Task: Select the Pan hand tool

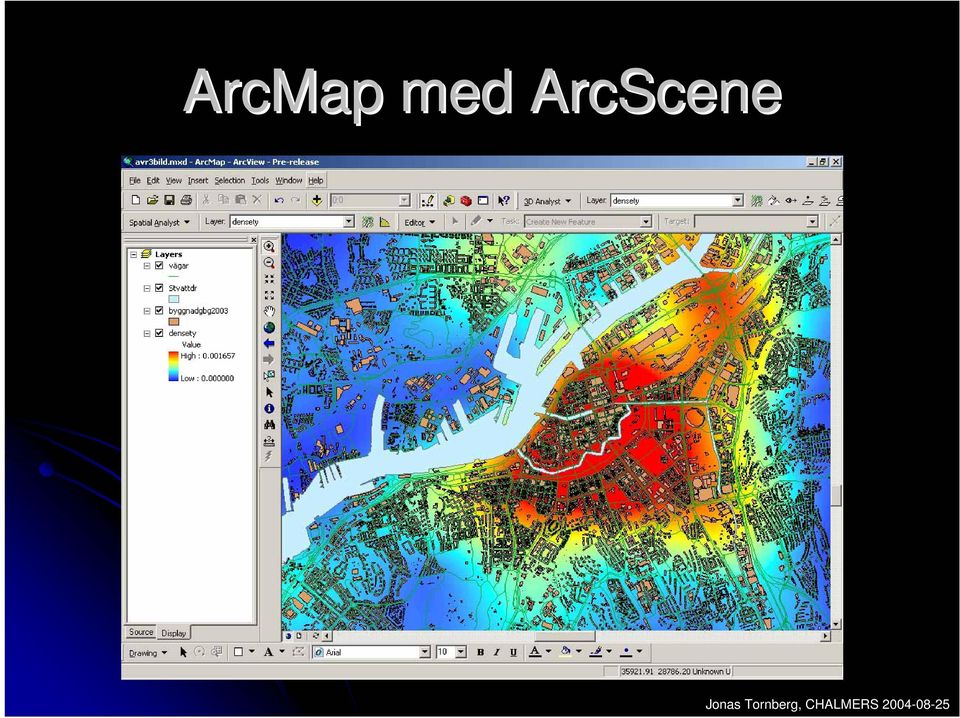Action: (x=269, y=311)
